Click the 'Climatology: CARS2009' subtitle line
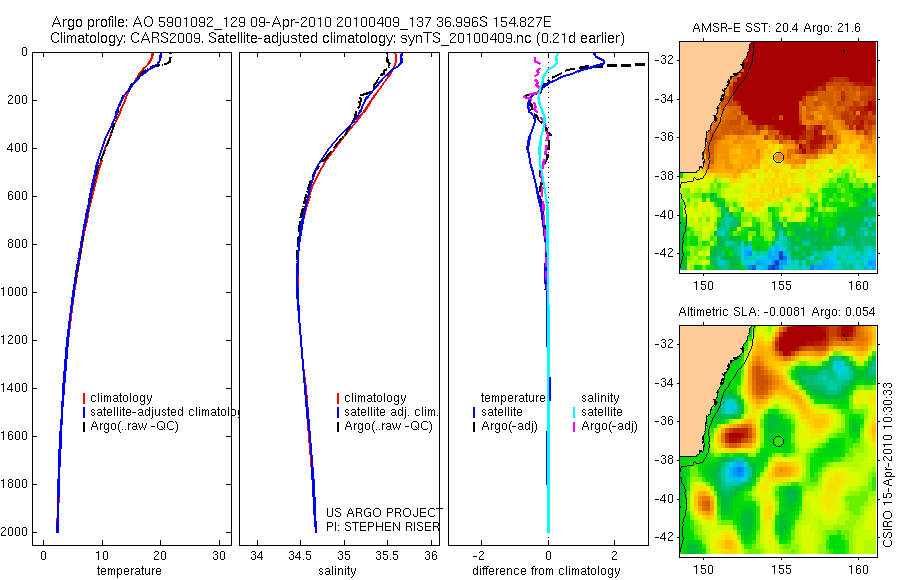900x580 pixels. [x=338, y=38]
